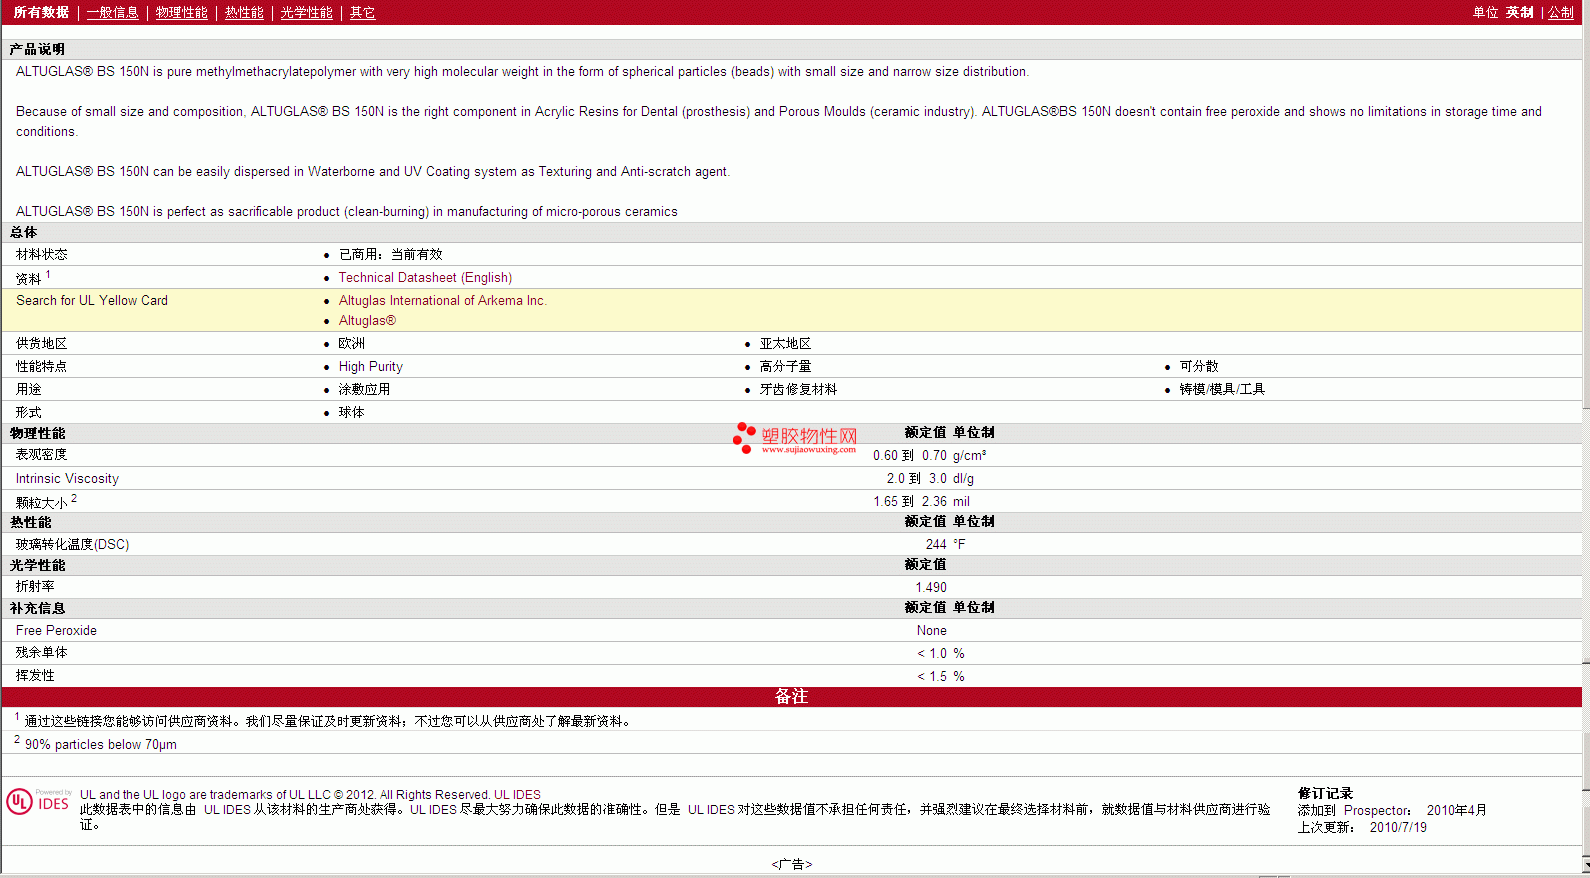Click the 亚太地区 supply region item
Screen dimensions: 1590x878
click(785, 343)
